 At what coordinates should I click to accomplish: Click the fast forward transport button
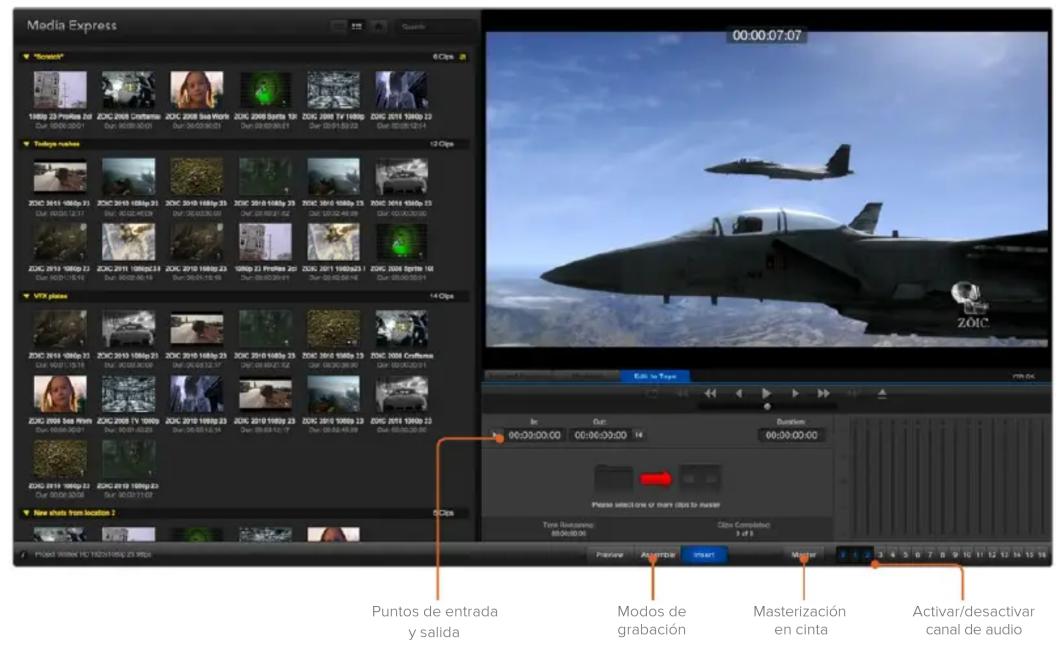pos(824,394)
